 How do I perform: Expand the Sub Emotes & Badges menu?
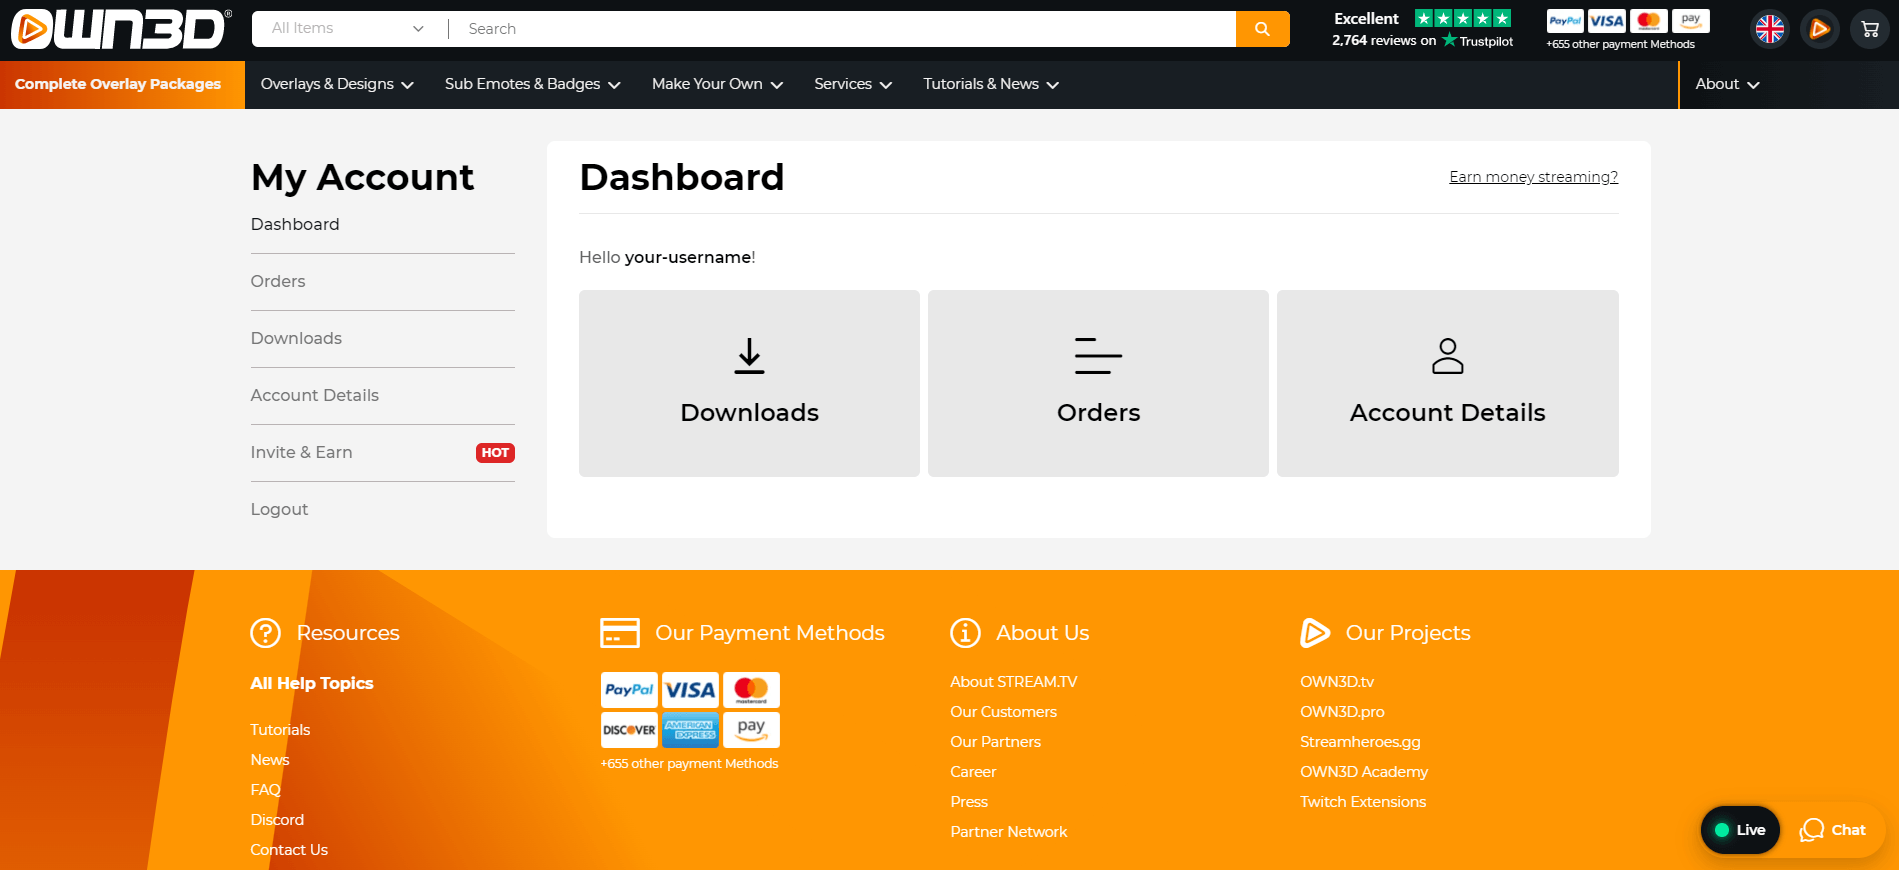(x=532, y=84)
